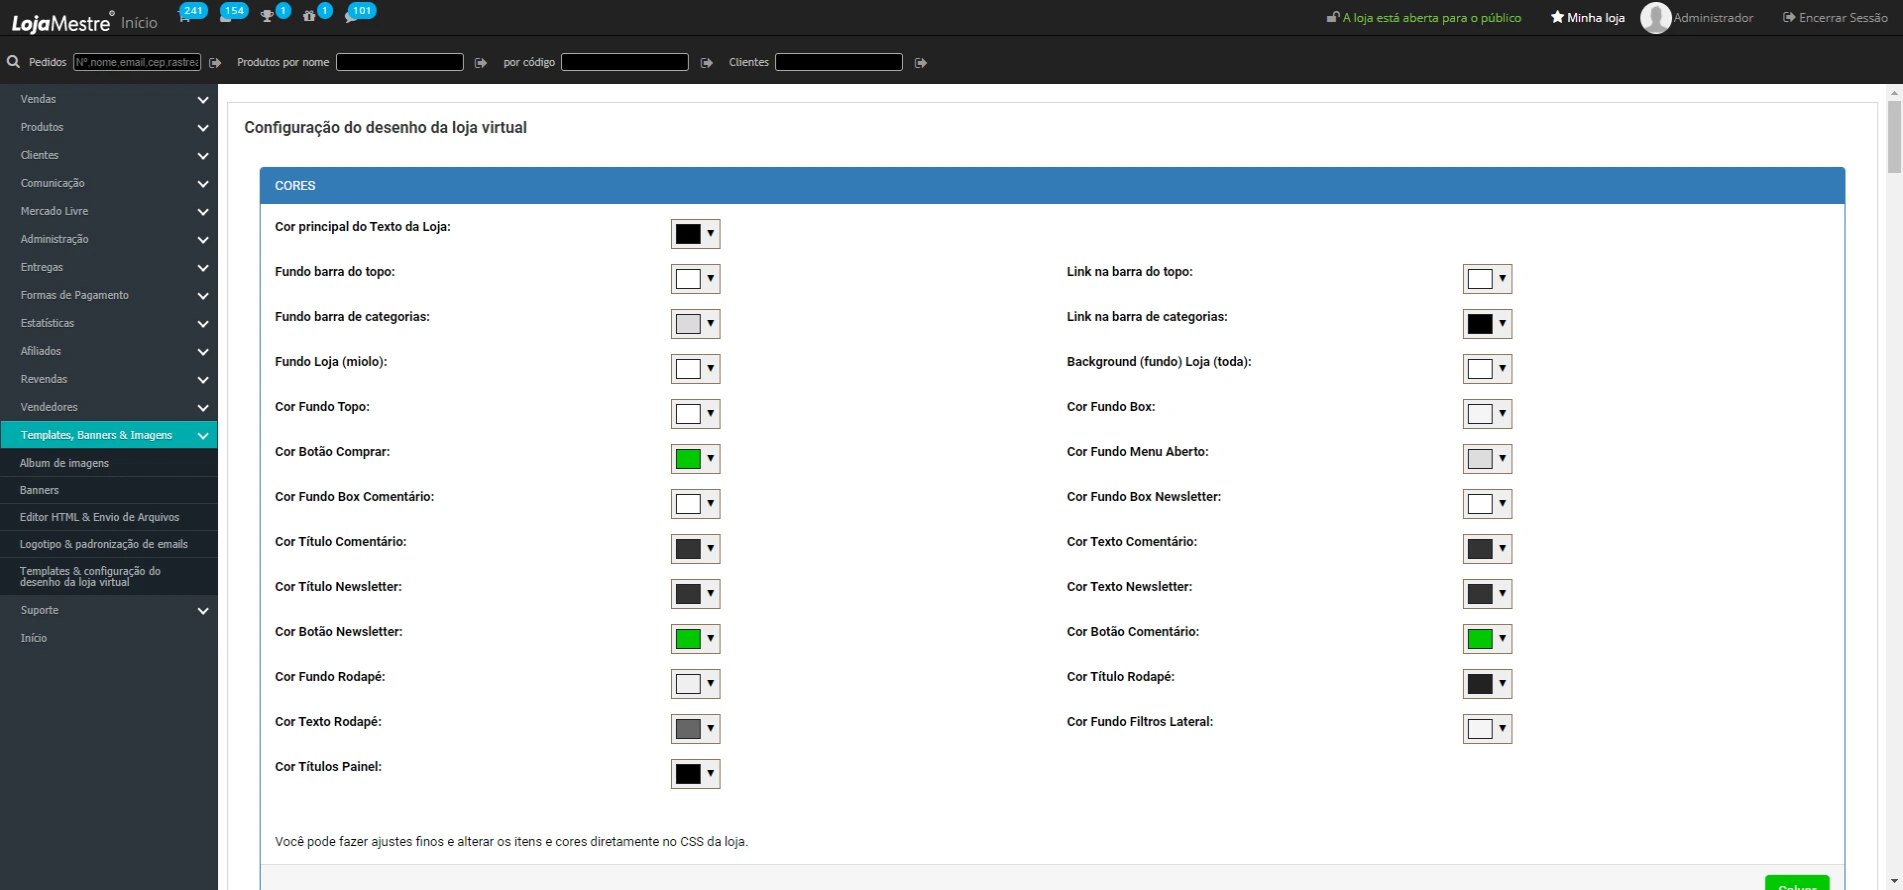
Task: Pick the Cor Texto Rodapé gray swatch
Action: coord(688,729)
